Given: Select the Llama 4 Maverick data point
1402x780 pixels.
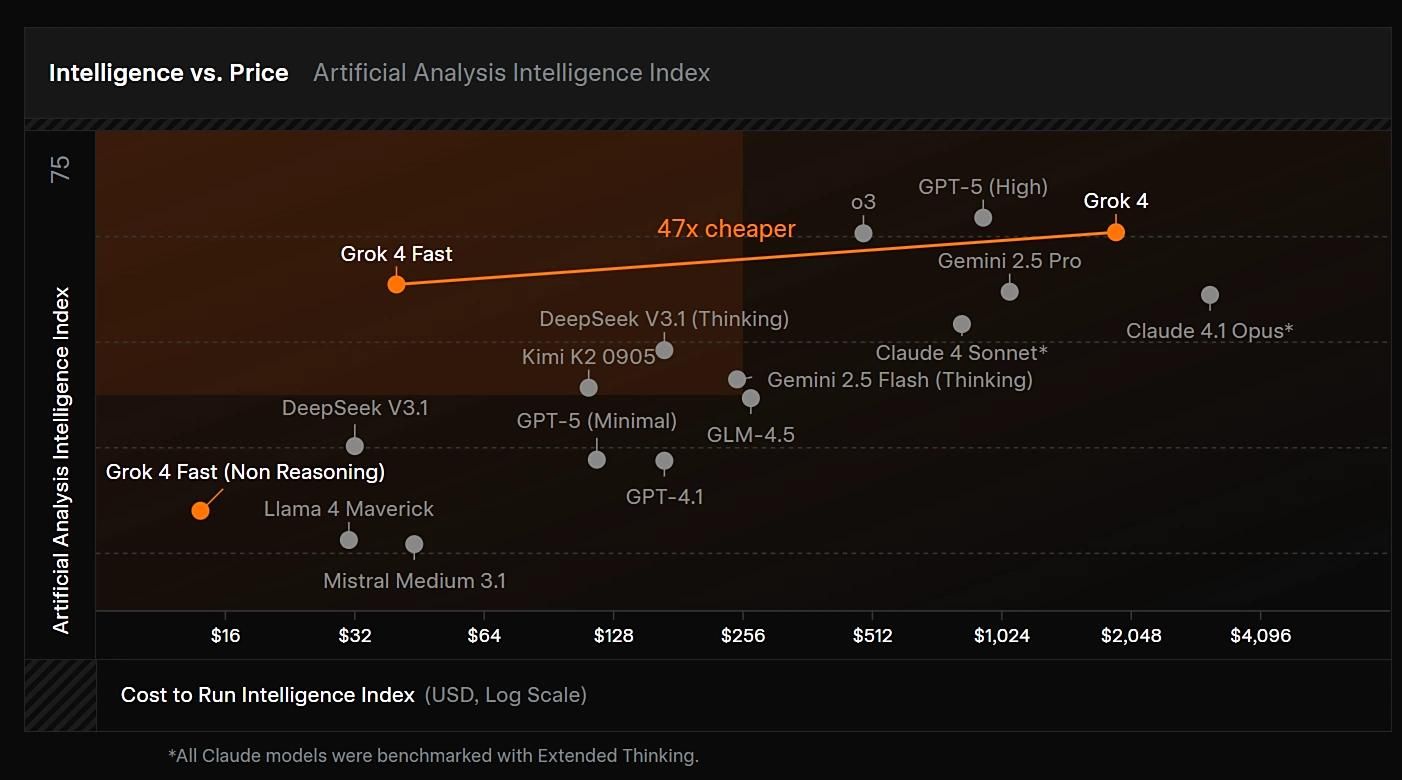Looking at the screenshot, I should coord(348,539).
